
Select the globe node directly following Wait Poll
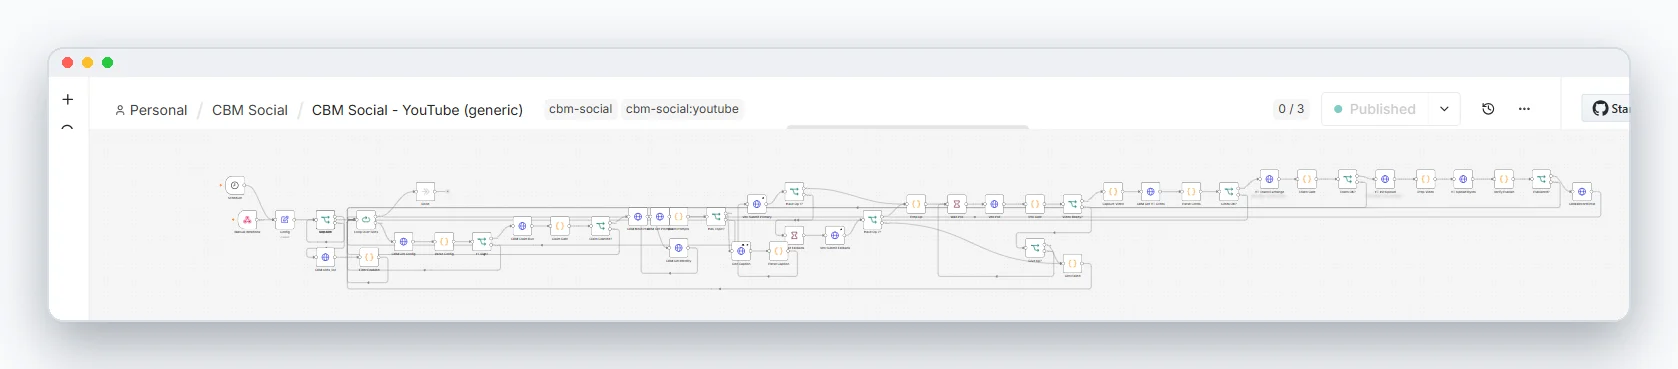click(994, 204)
